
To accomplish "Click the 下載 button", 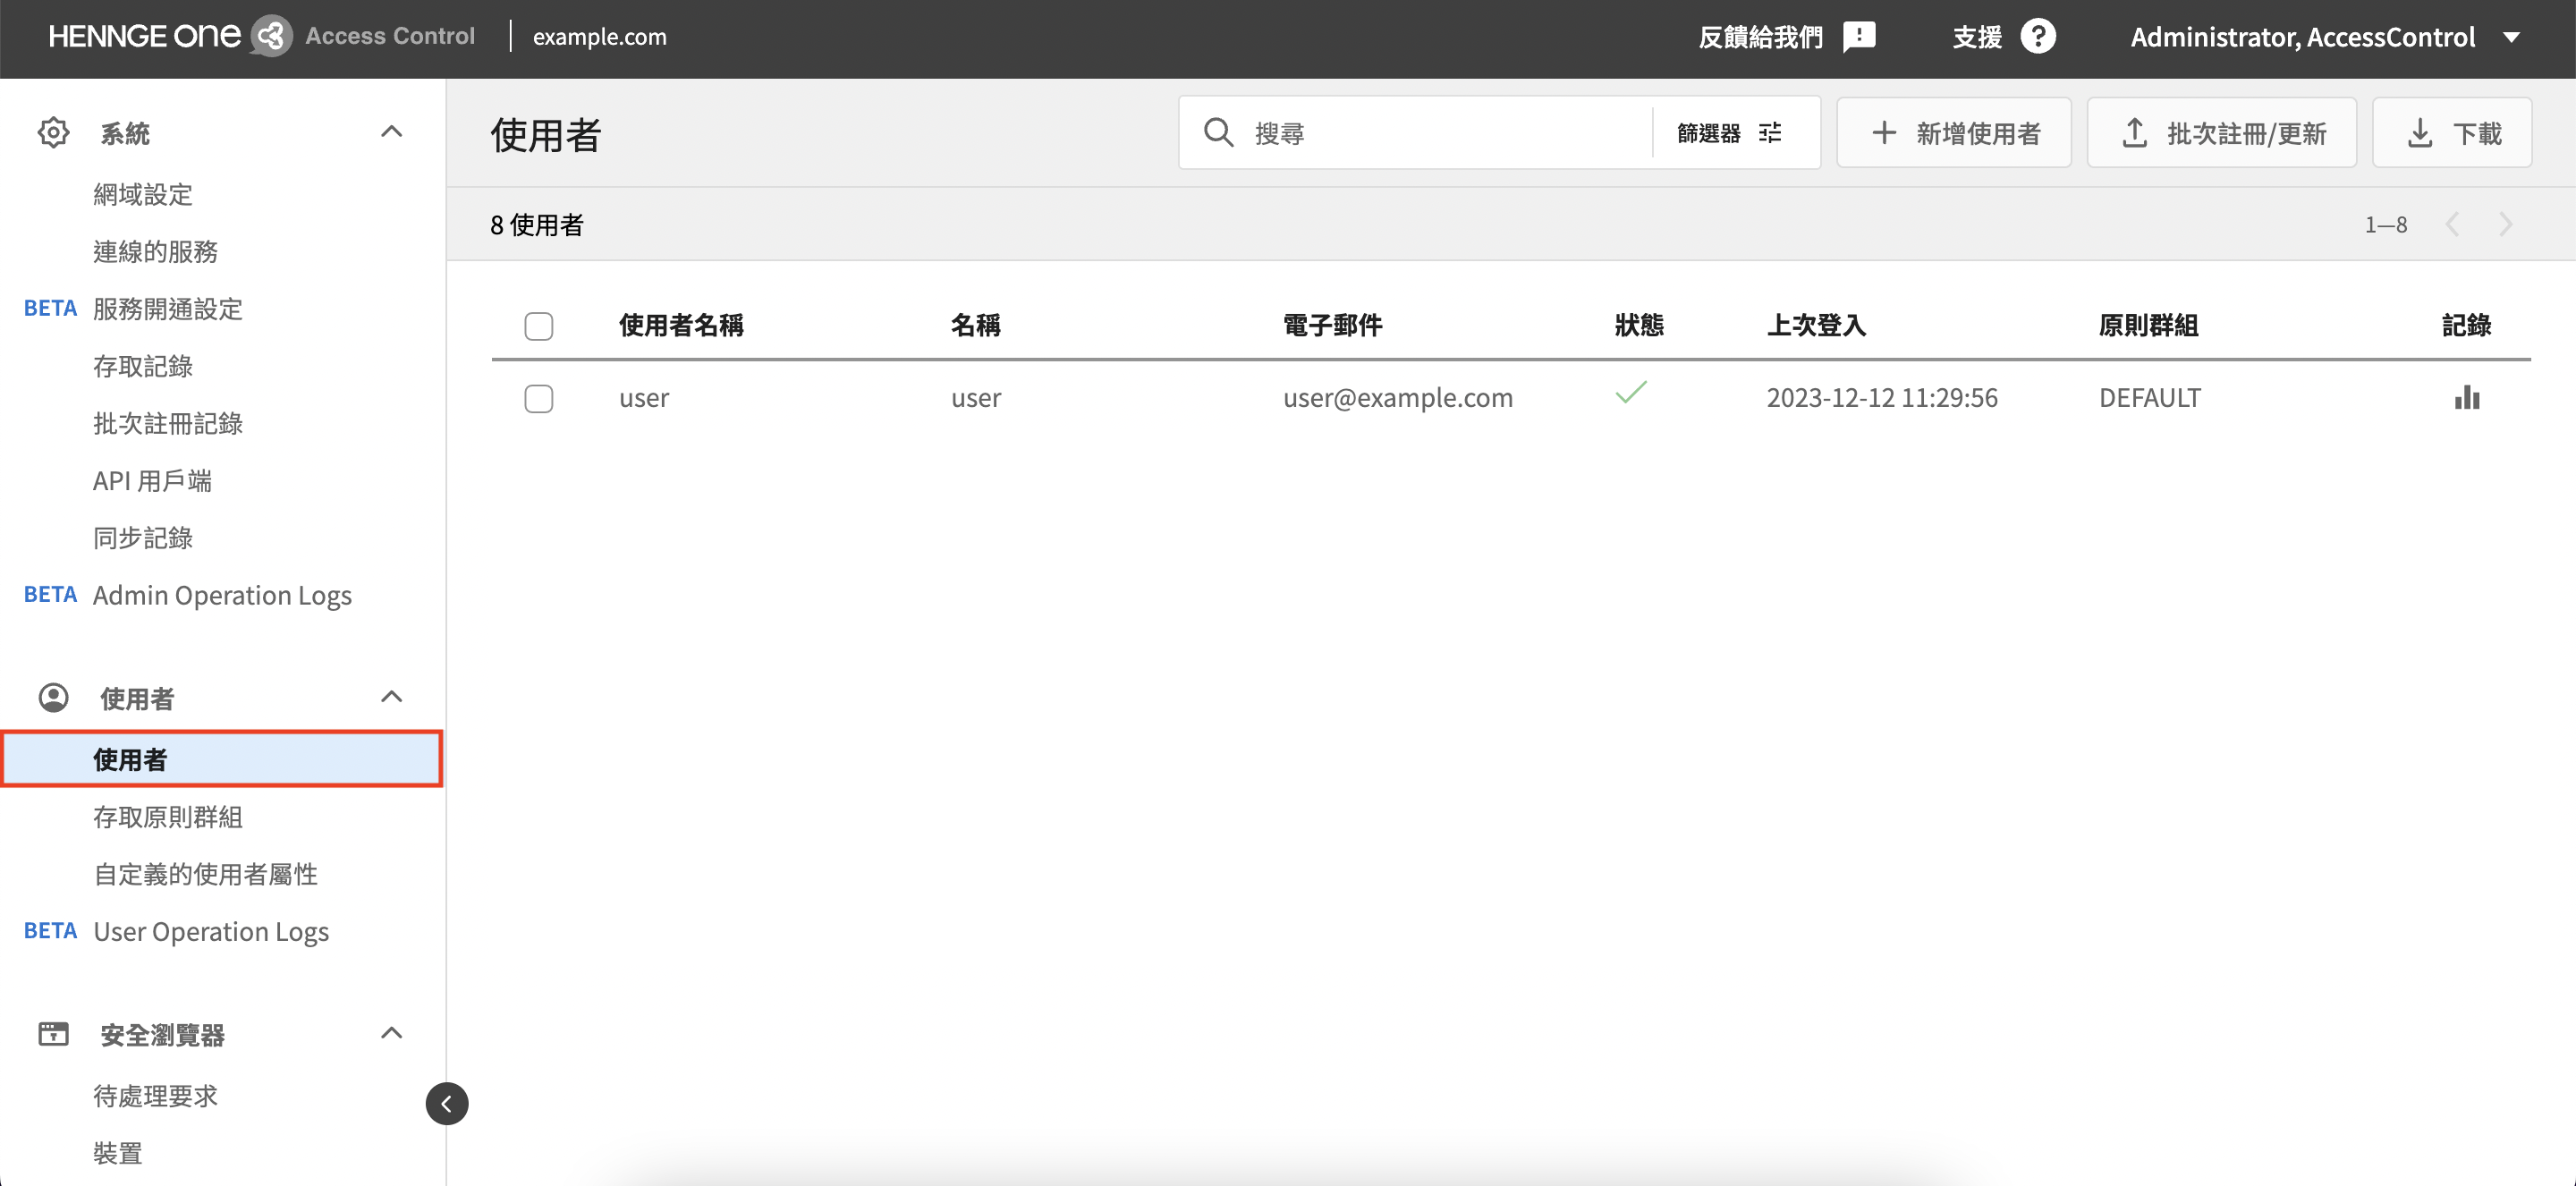I will pyautogui.click(x=2452, y=132).
